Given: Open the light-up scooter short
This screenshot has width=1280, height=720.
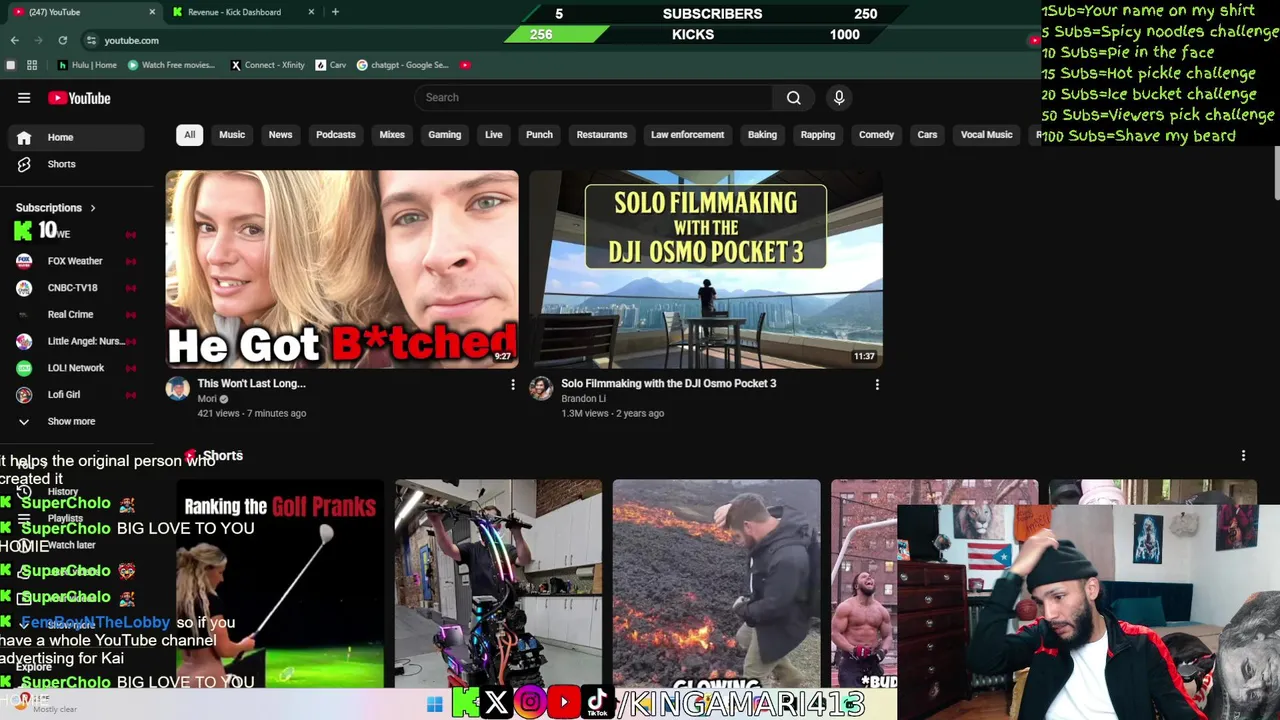Looking at the screenshot, I should pos(498,584).
